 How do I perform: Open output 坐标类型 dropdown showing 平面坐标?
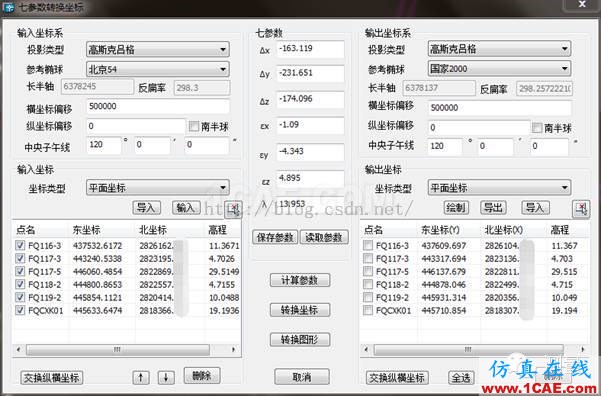coord(499,187)
